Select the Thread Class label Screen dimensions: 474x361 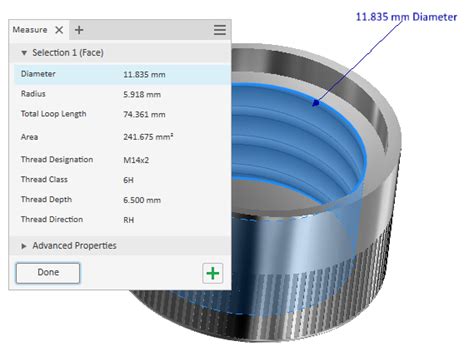[x=44, y=180]
